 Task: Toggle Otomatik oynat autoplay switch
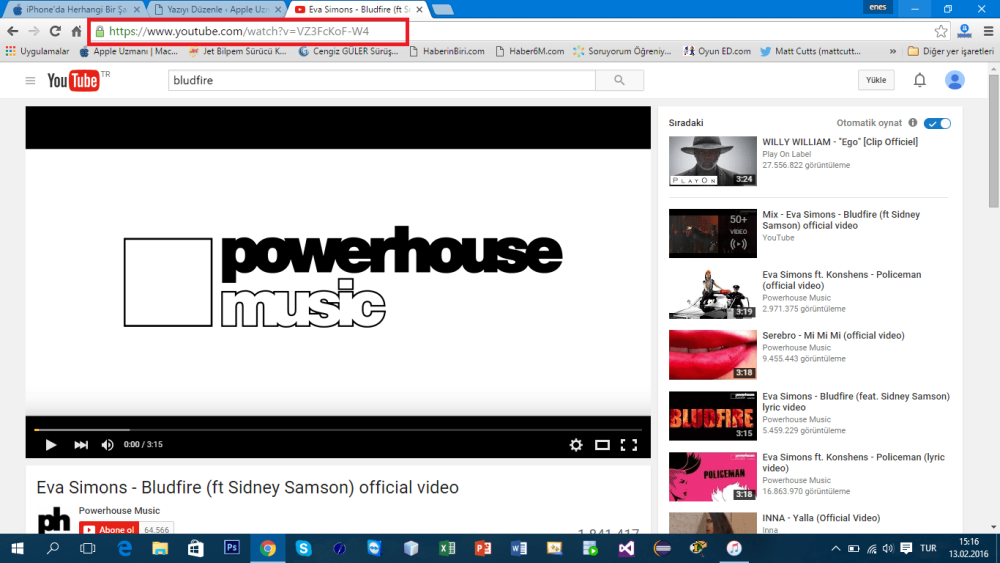(938, 123)
